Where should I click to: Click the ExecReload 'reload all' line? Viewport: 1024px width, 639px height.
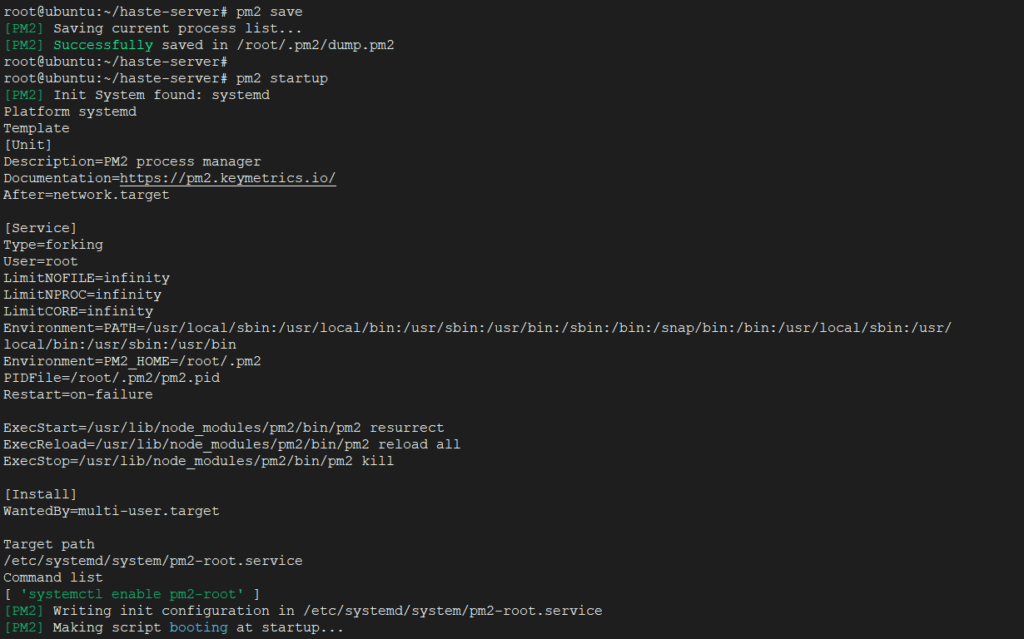232,444
